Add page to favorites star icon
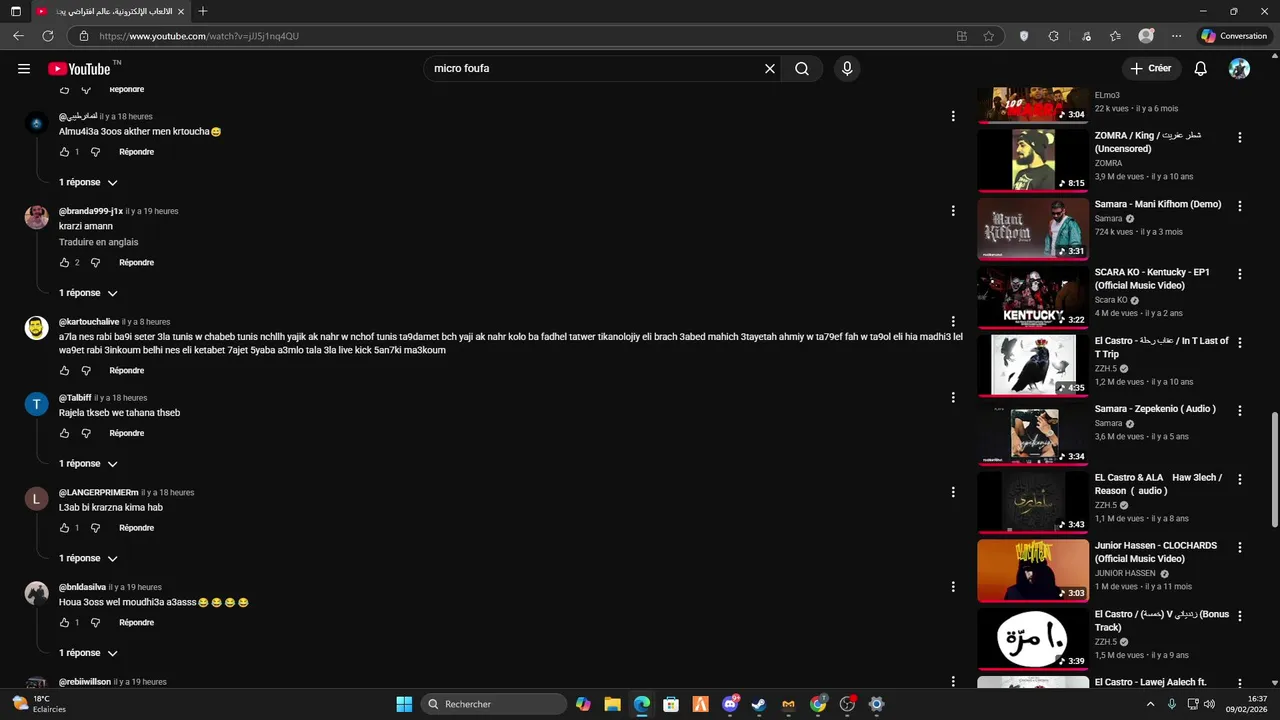 [x=989, y=36]
